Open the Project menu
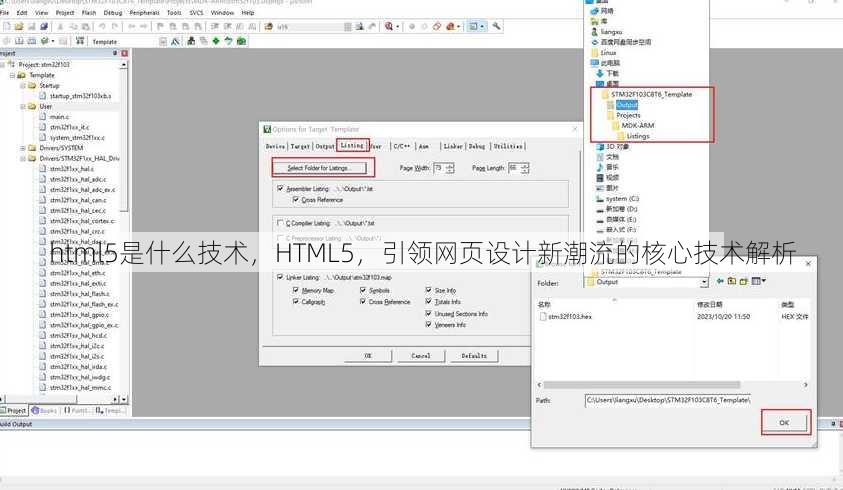This screenshot has height=490, width=843. point(65,12)
